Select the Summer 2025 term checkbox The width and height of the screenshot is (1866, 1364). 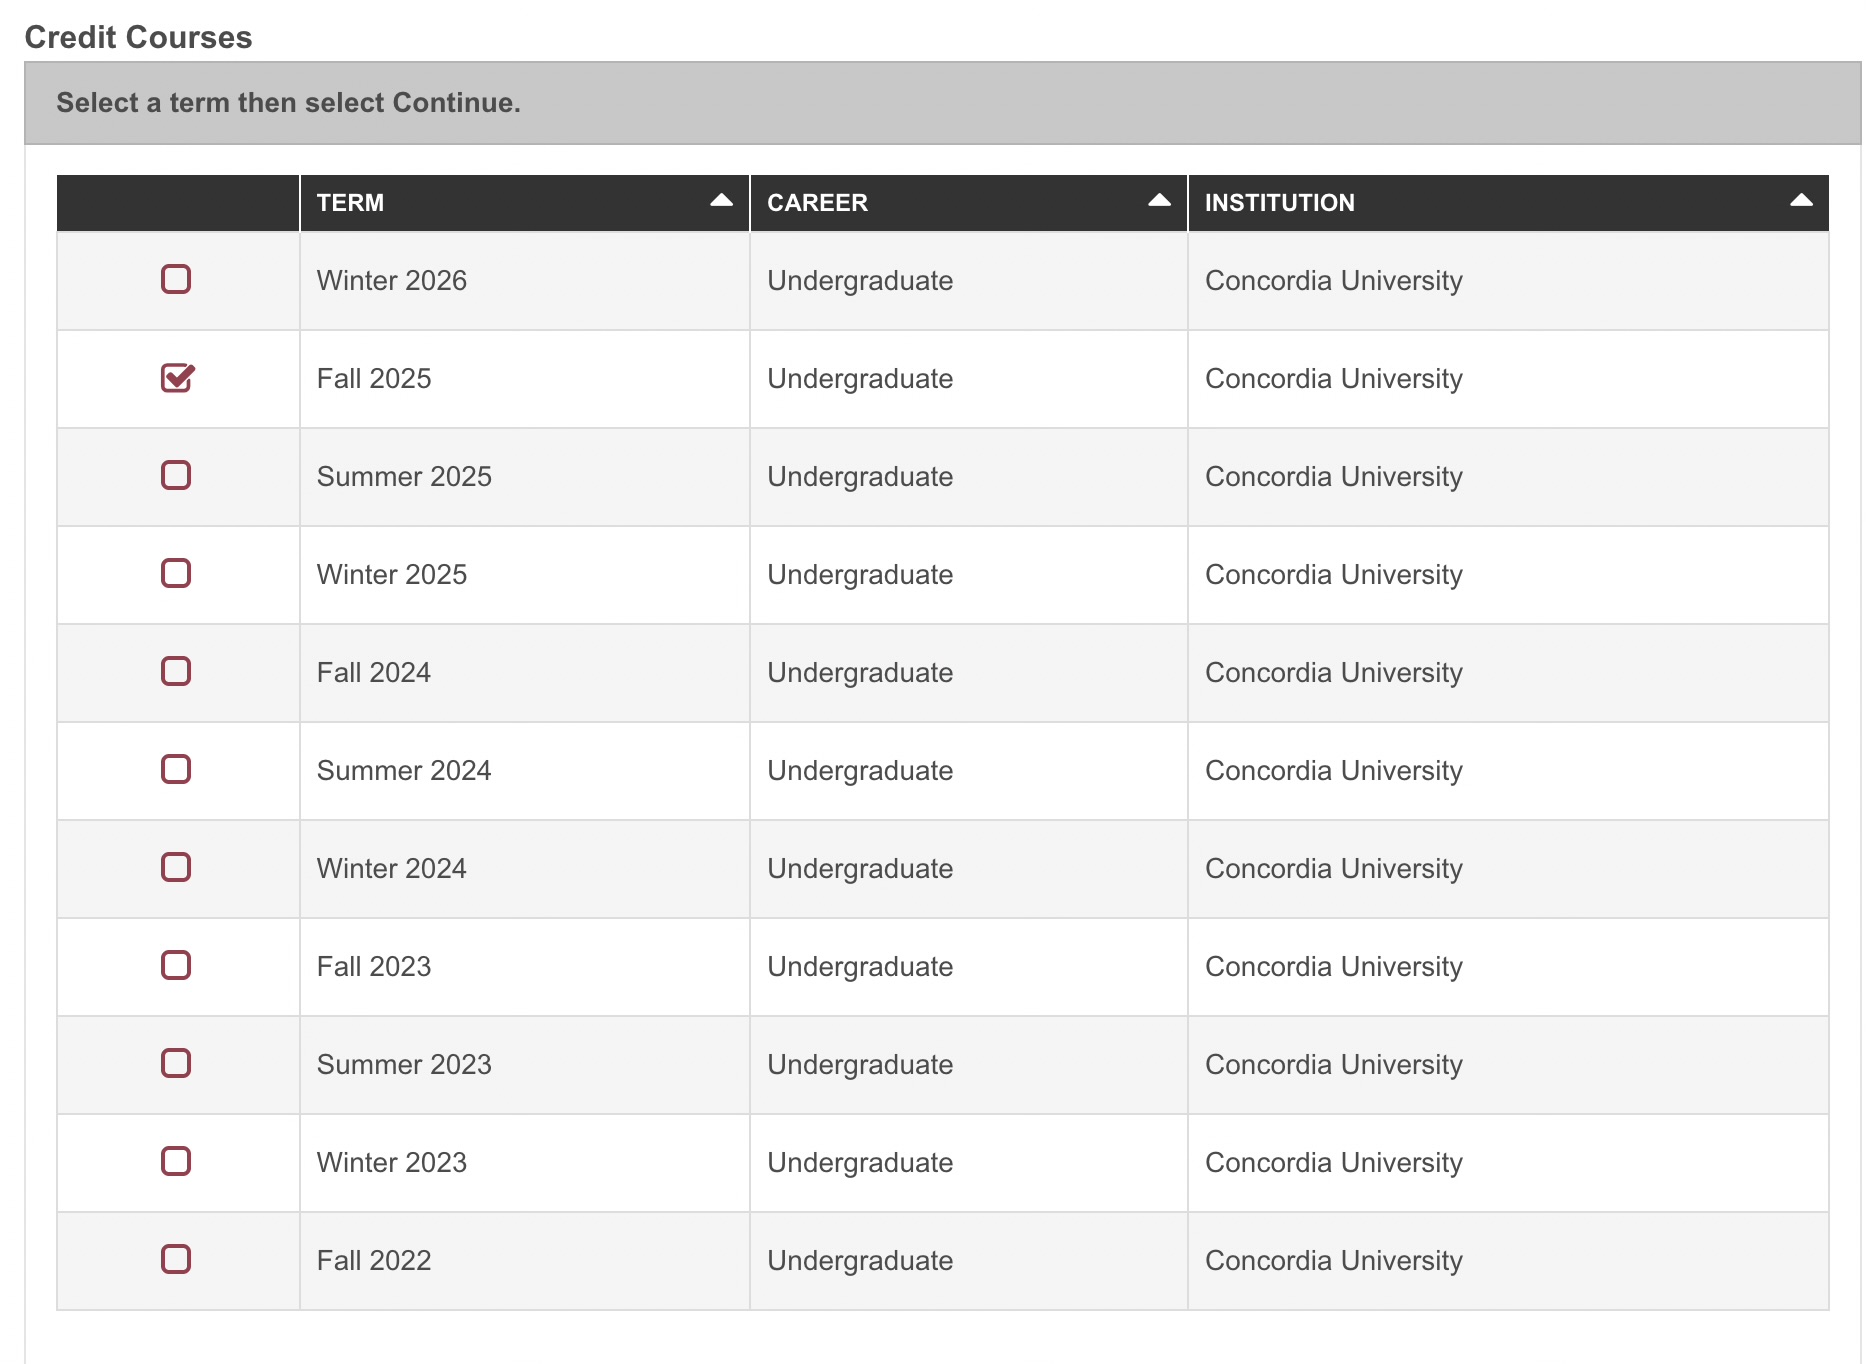point(176,475)
